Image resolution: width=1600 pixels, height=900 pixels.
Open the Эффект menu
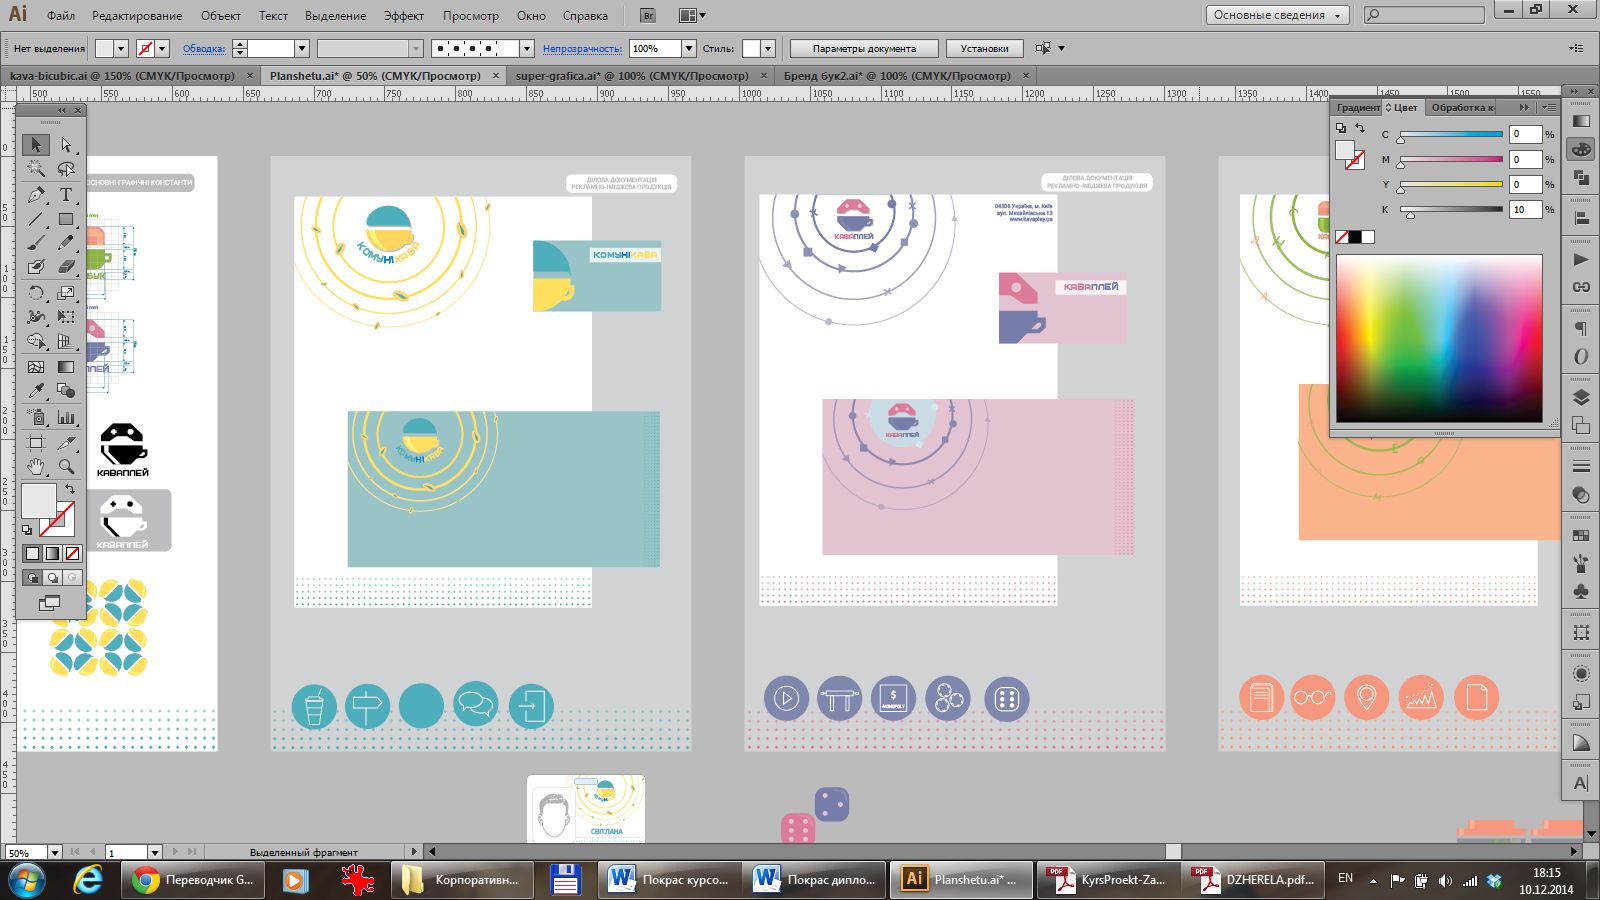(404, 16)
